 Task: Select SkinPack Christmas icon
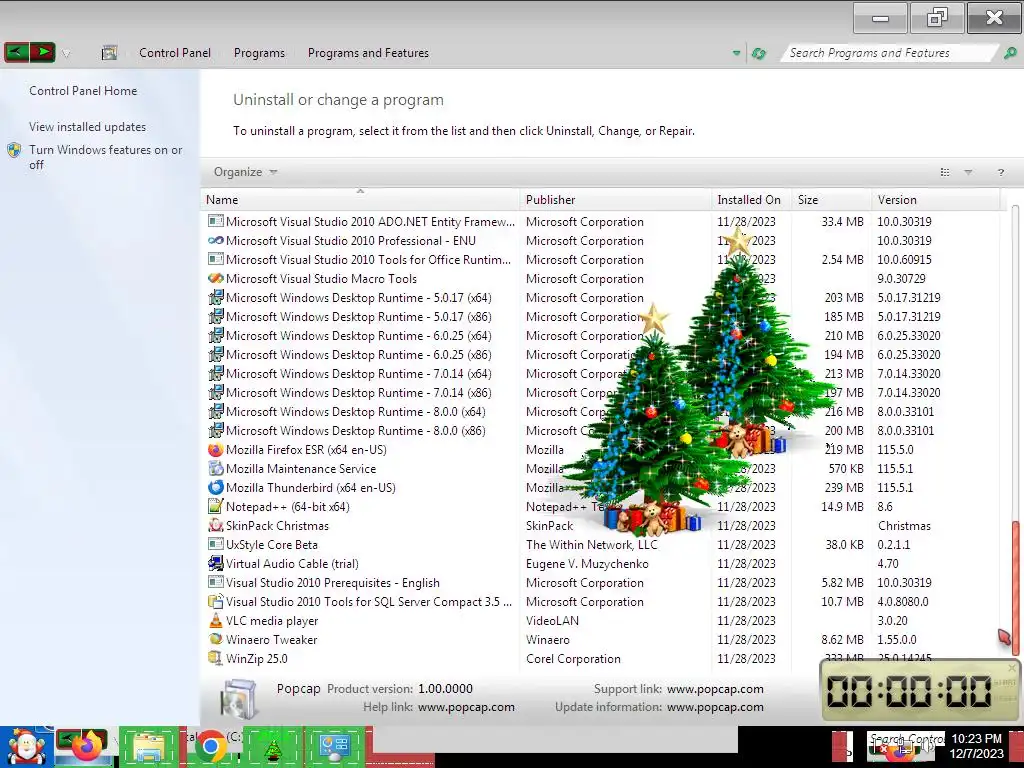click(216, 525)
